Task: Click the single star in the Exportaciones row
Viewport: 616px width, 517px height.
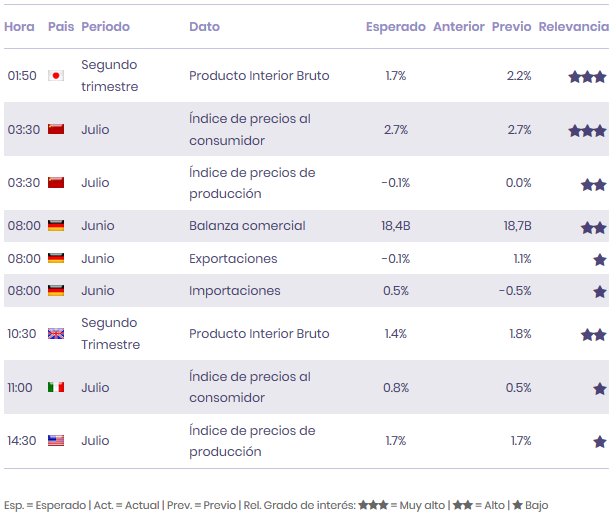Action: pyautogui.click(x=599, y=260)
